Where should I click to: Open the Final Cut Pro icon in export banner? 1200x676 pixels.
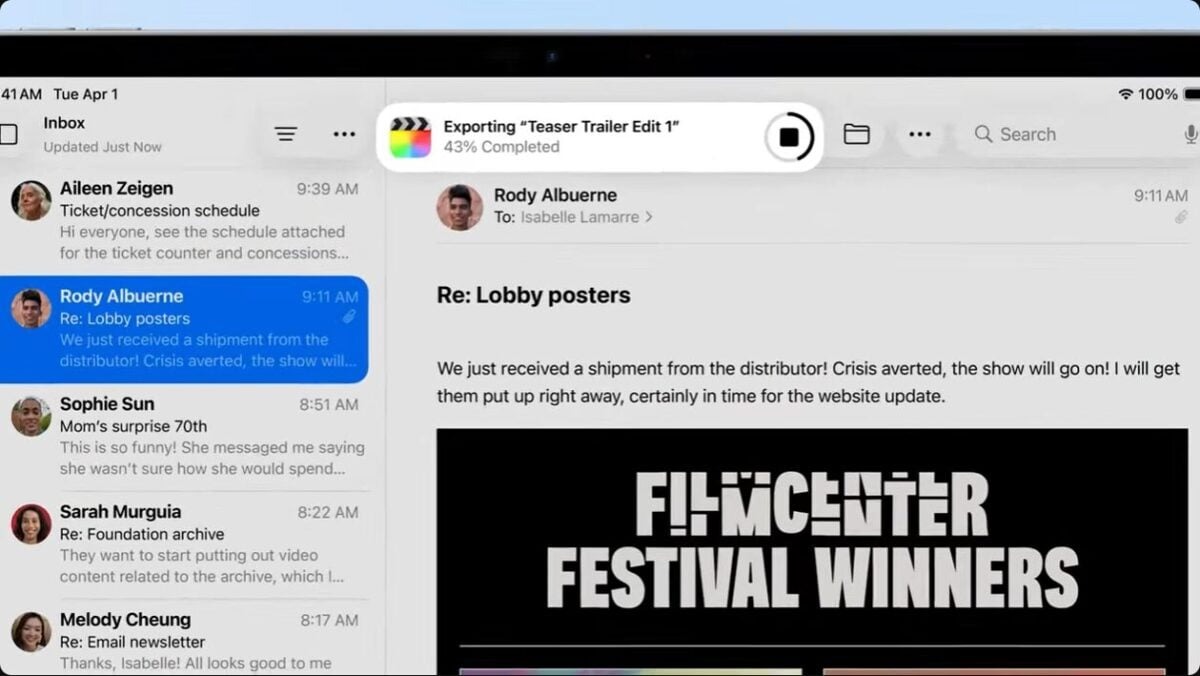(413, 136)
